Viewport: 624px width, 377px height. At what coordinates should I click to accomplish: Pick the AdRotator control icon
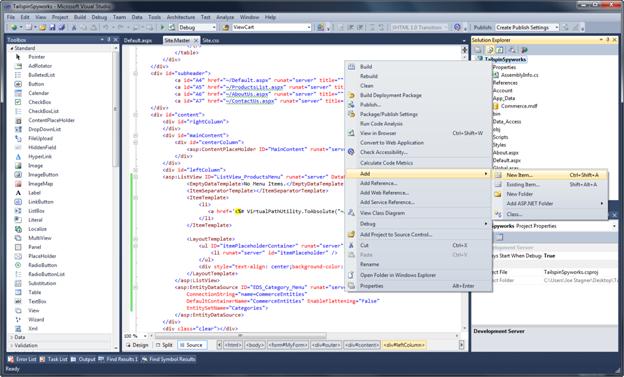tap(18, 66)
